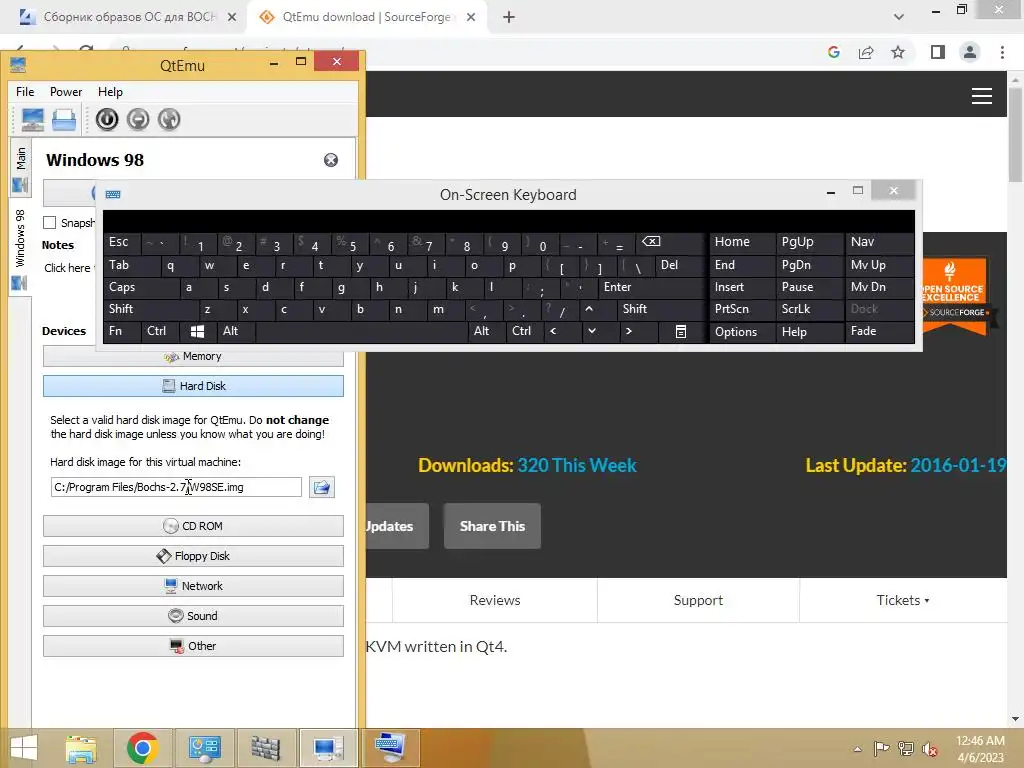Click Options key on On-Screen Keyboard
1024x768 pixels.
coord(743,332)
